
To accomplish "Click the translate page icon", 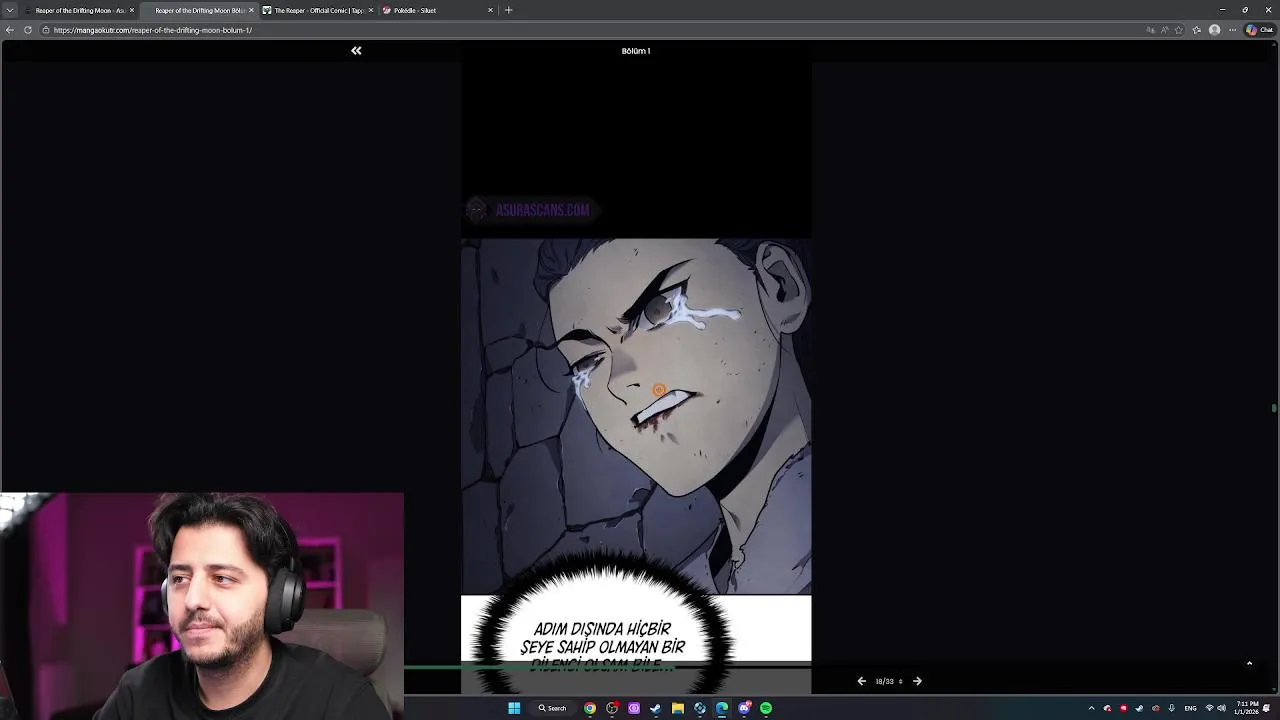I will (x=1151, y=30).
